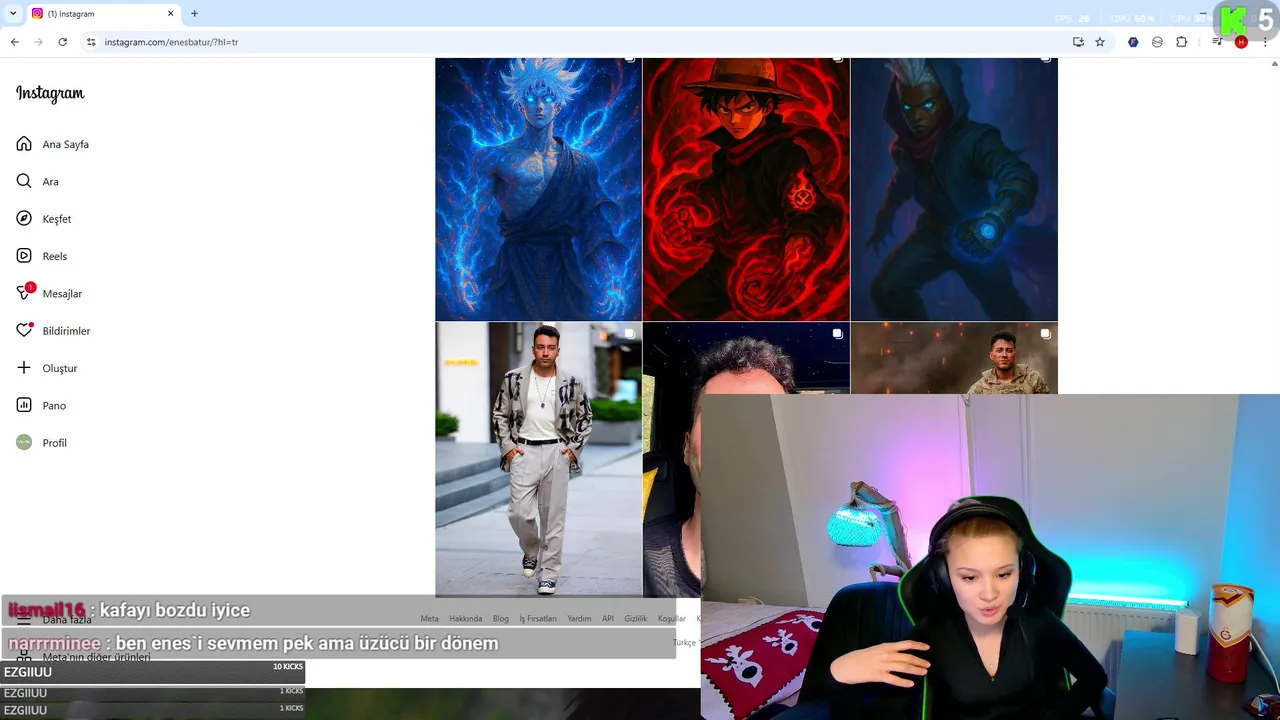Click the site info icon in address bar
Image resolution: width=1280 pixels, height=720 pixels.
click(91, 42)
